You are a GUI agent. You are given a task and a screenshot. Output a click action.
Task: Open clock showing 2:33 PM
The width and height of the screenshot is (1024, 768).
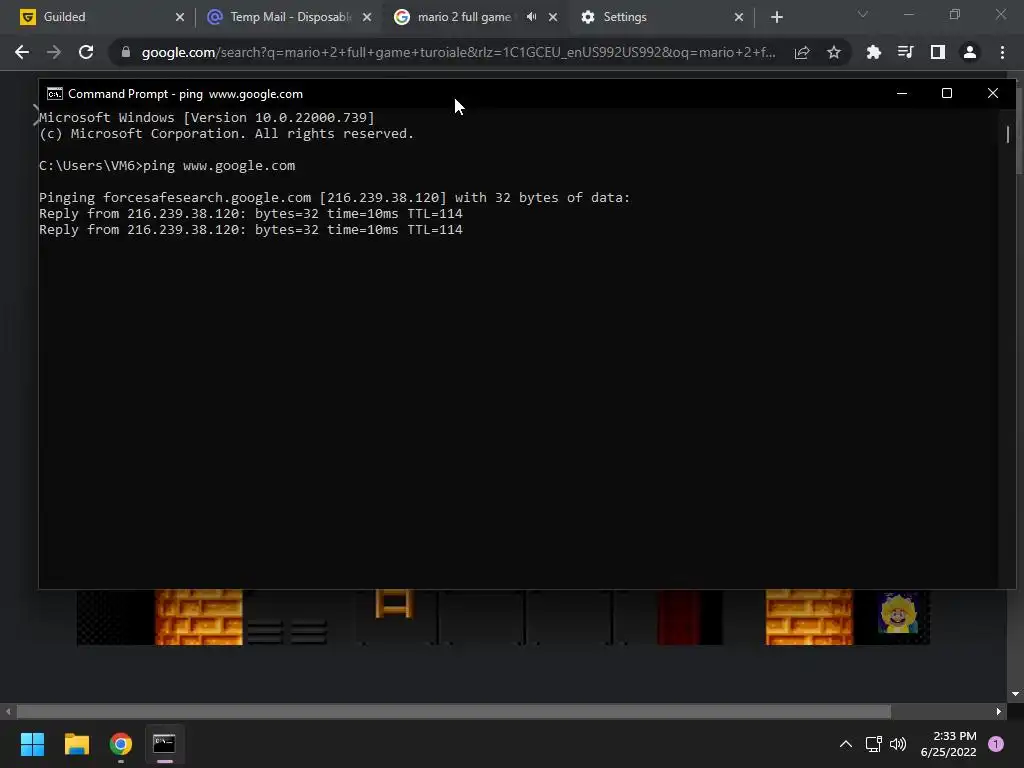[x=948, y=744]
